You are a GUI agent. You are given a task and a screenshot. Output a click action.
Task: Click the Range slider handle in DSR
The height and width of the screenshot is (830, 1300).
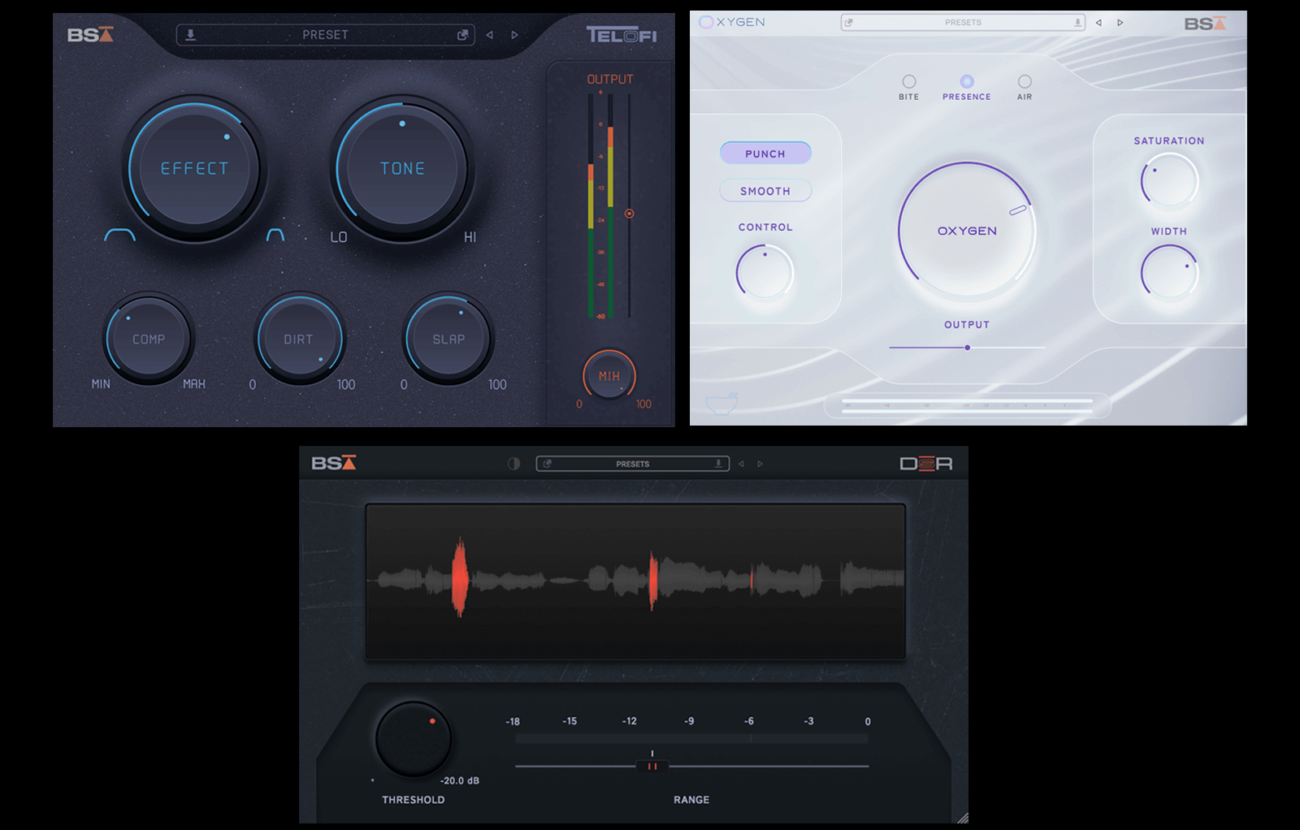(652, 766)
